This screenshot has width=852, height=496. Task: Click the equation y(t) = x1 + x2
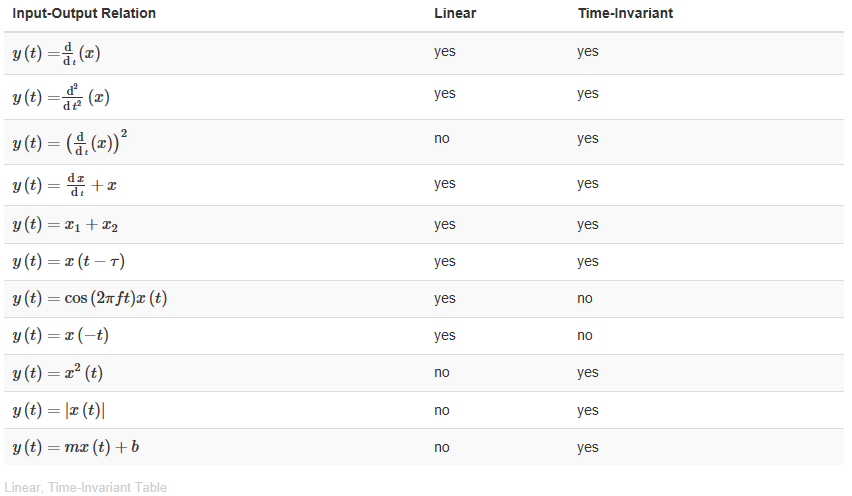coord(68,225)
